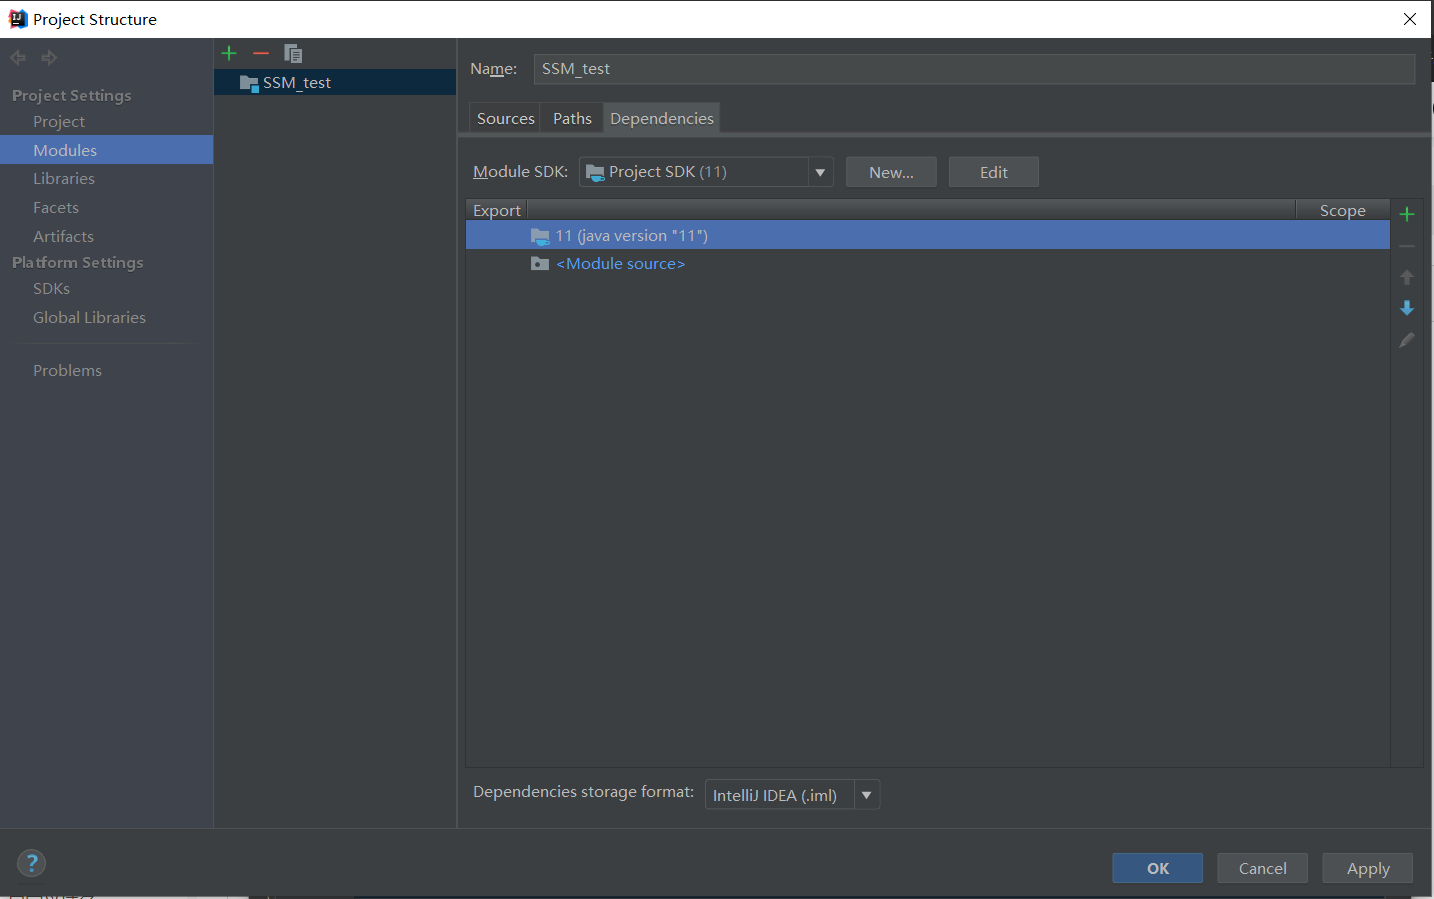This screenshot has height=899, width=1434.
Task: Open Problems in the sidebar
Action: 67,370
